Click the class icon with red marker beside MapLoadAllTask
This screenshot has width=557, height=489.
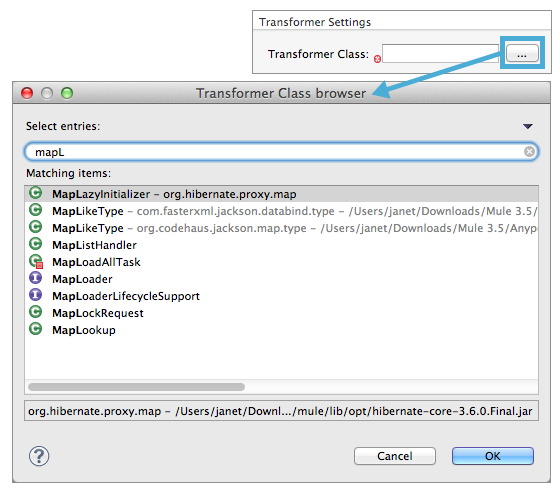[36, 261]
